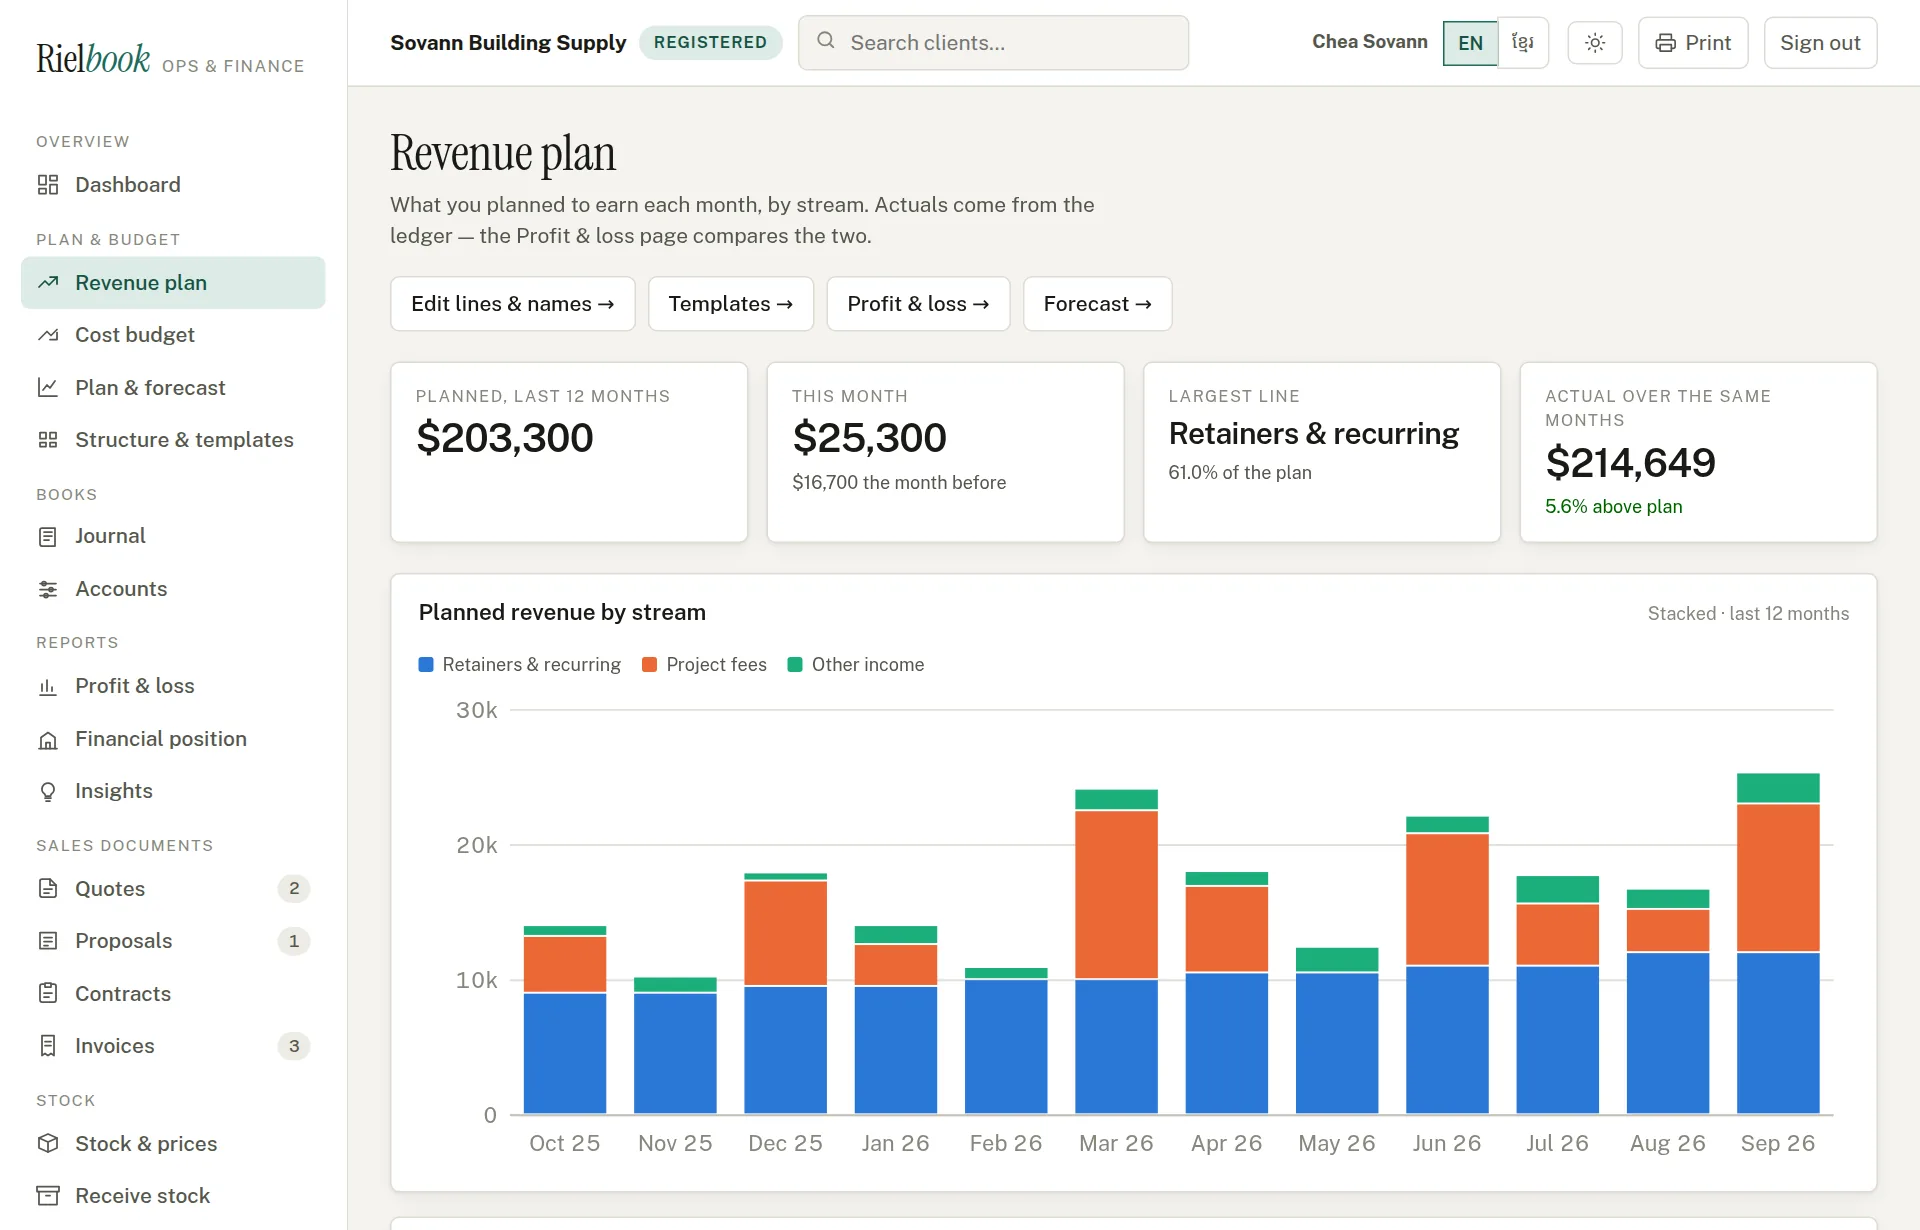Open Templates link button
The height and width of the screenshot is (1230, 1920).
tap(731, 304)
